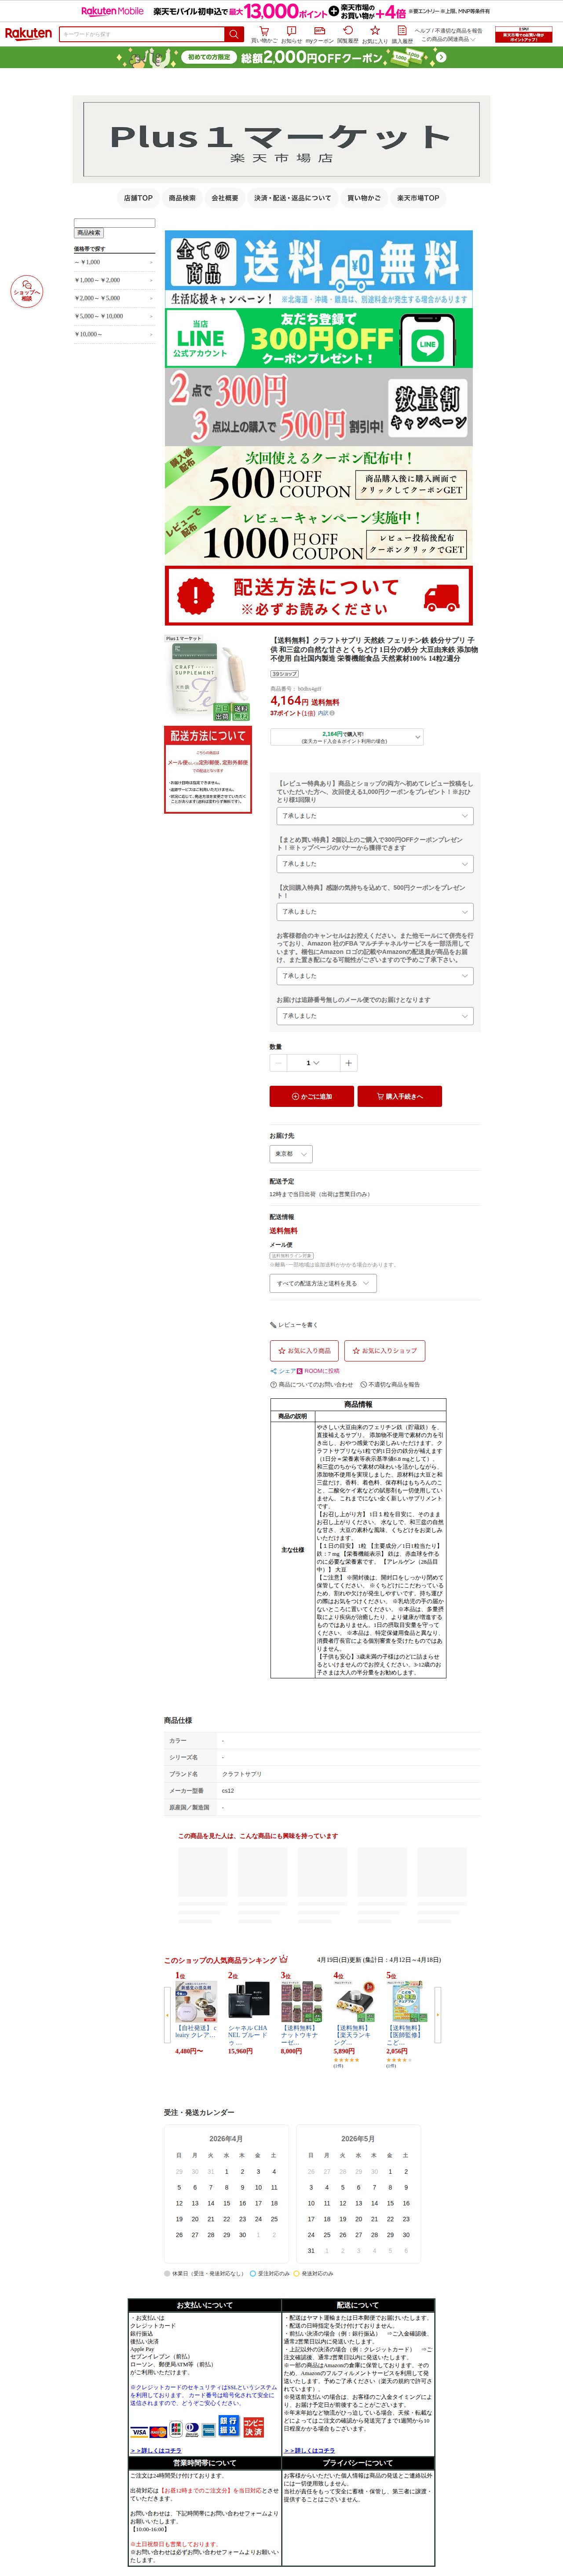This screenshot has width=563, height=2576.
Task: Go to the 楽天市場TOP tab
Action: [418, 198]
